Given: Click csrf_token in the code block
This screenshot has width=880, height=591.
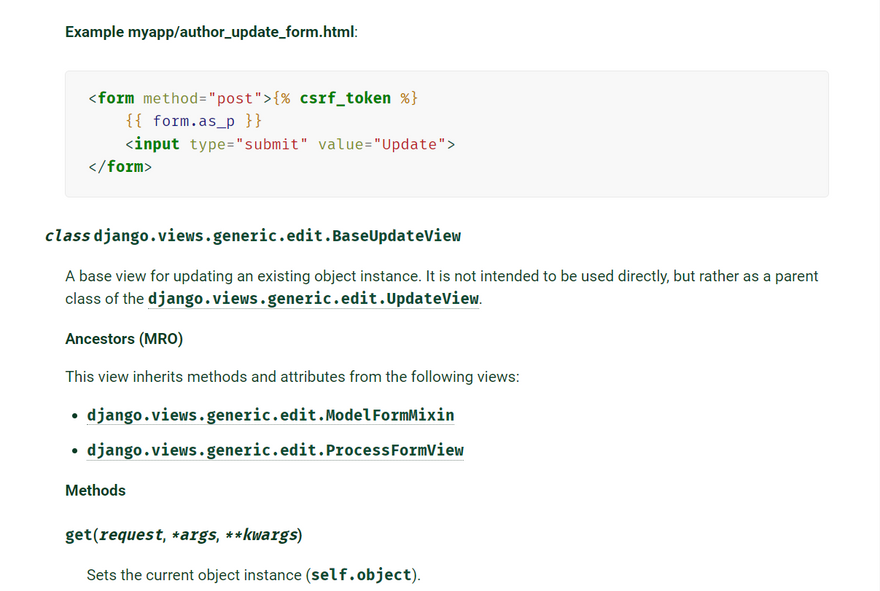Looking at the screenshot, I should click(345, 98).
